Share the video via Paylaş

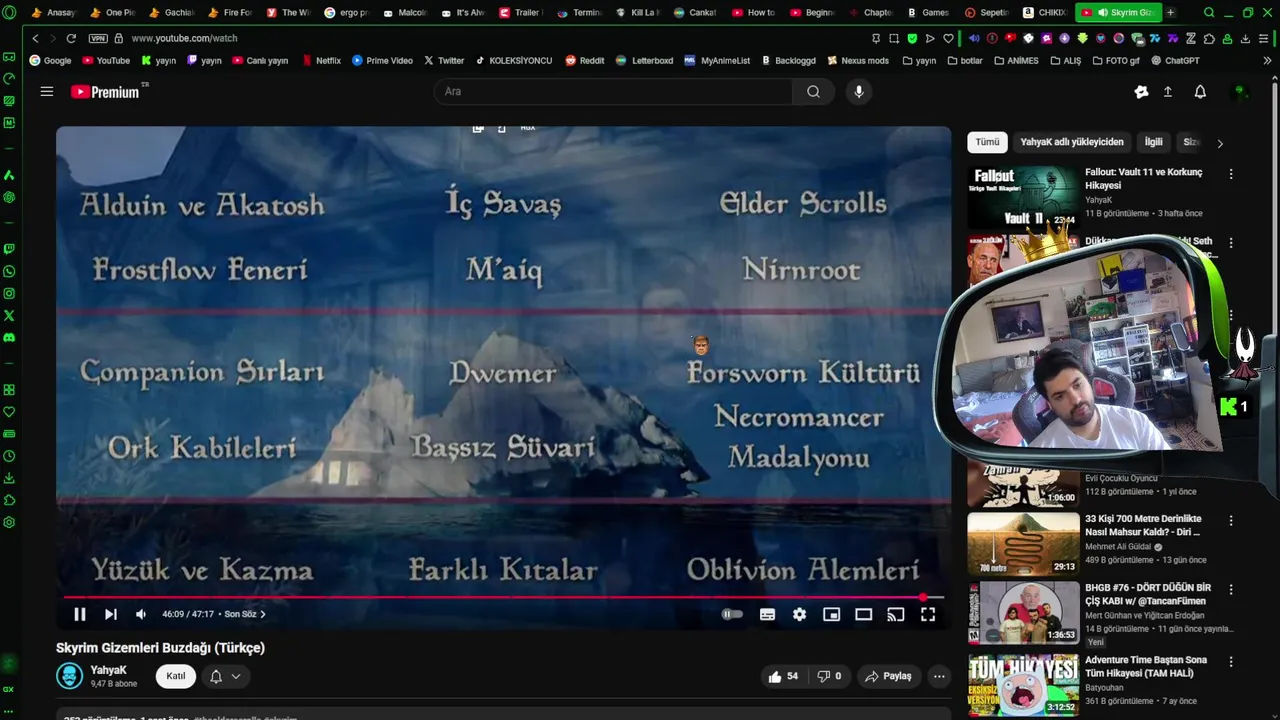pyautogui.click(x=888, y=676)
